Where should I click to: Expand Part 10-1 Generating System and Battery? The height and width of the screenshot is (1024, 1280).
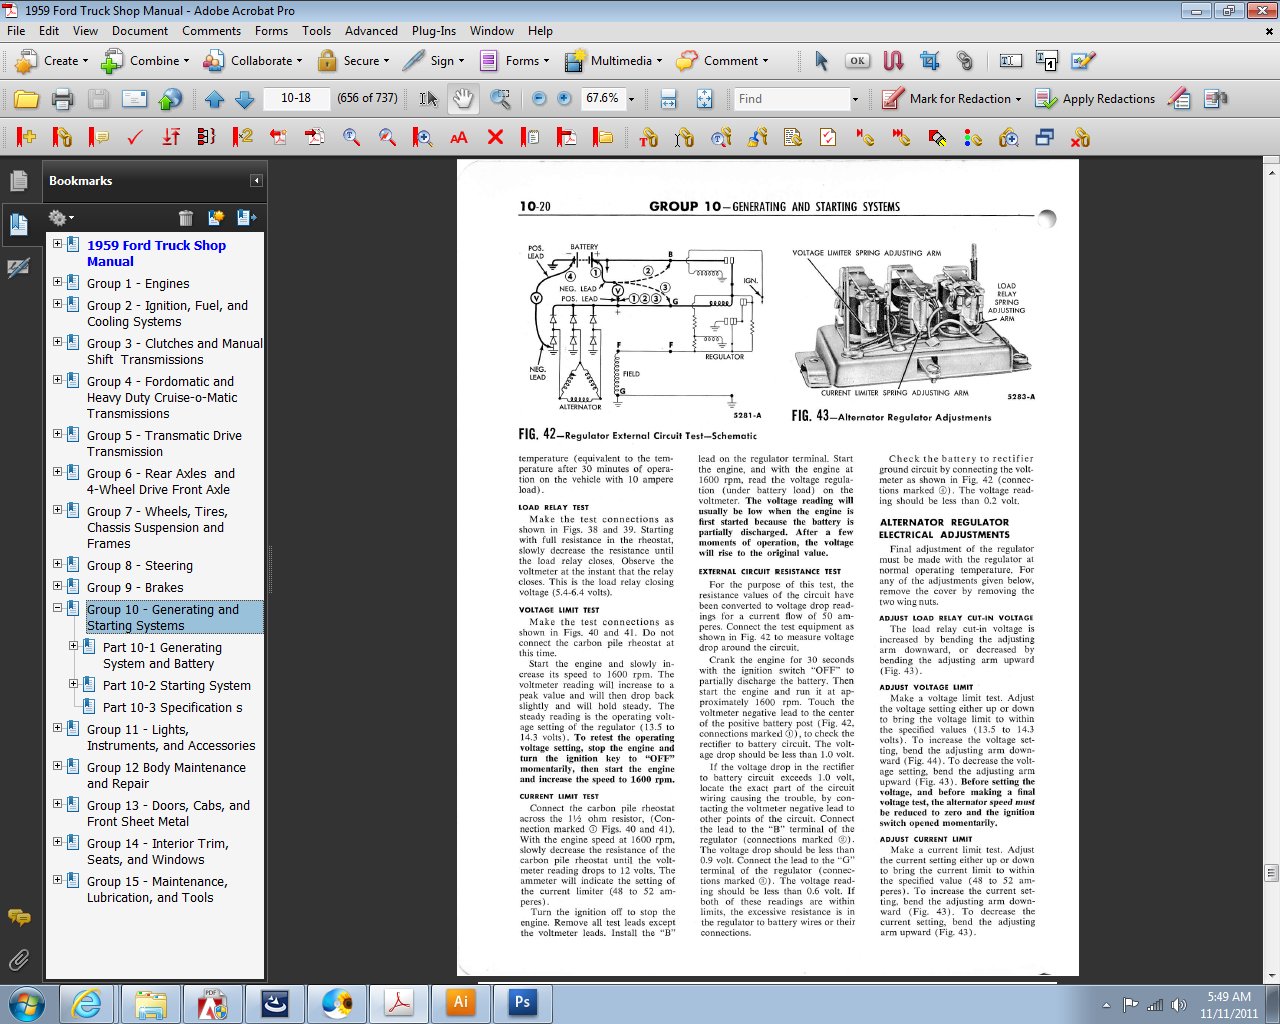click(73, 646)
